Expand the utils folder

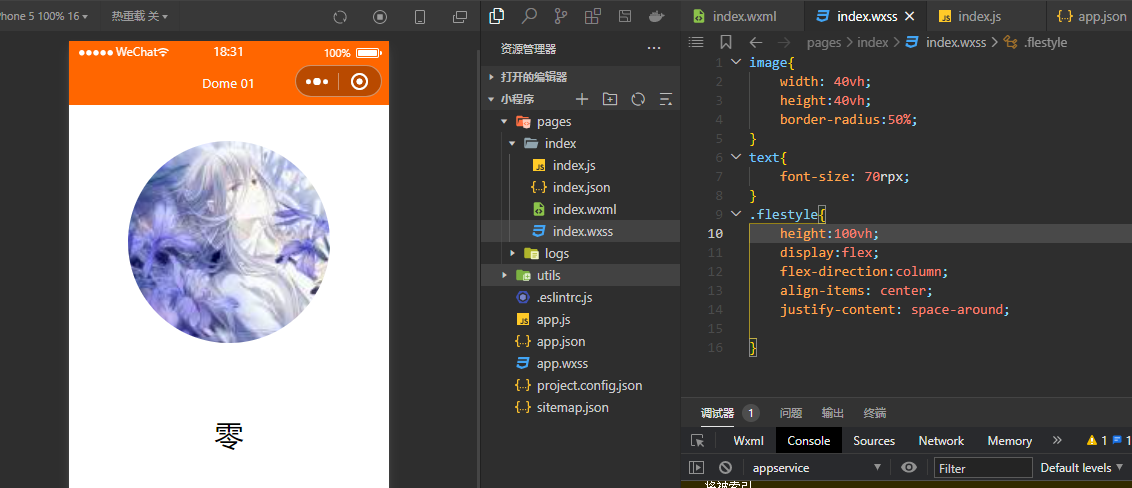coord(504,275)
